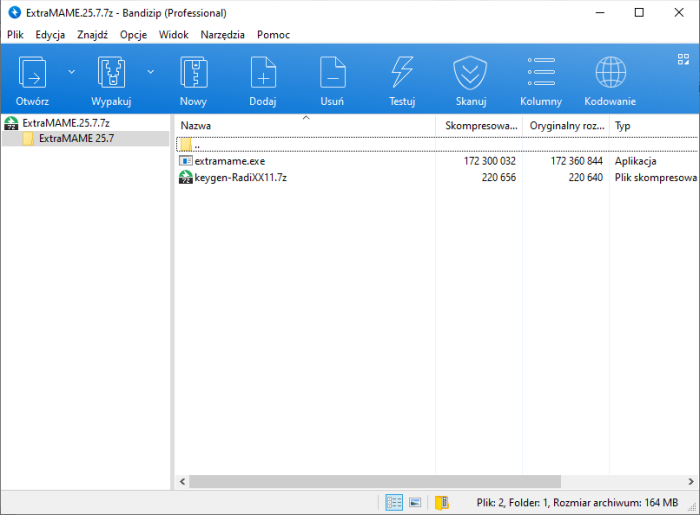Image resolution: width=700 pixels, height=515 pixels.
Task: Test the archive with Testuj
Action: (x=402, y=72)
